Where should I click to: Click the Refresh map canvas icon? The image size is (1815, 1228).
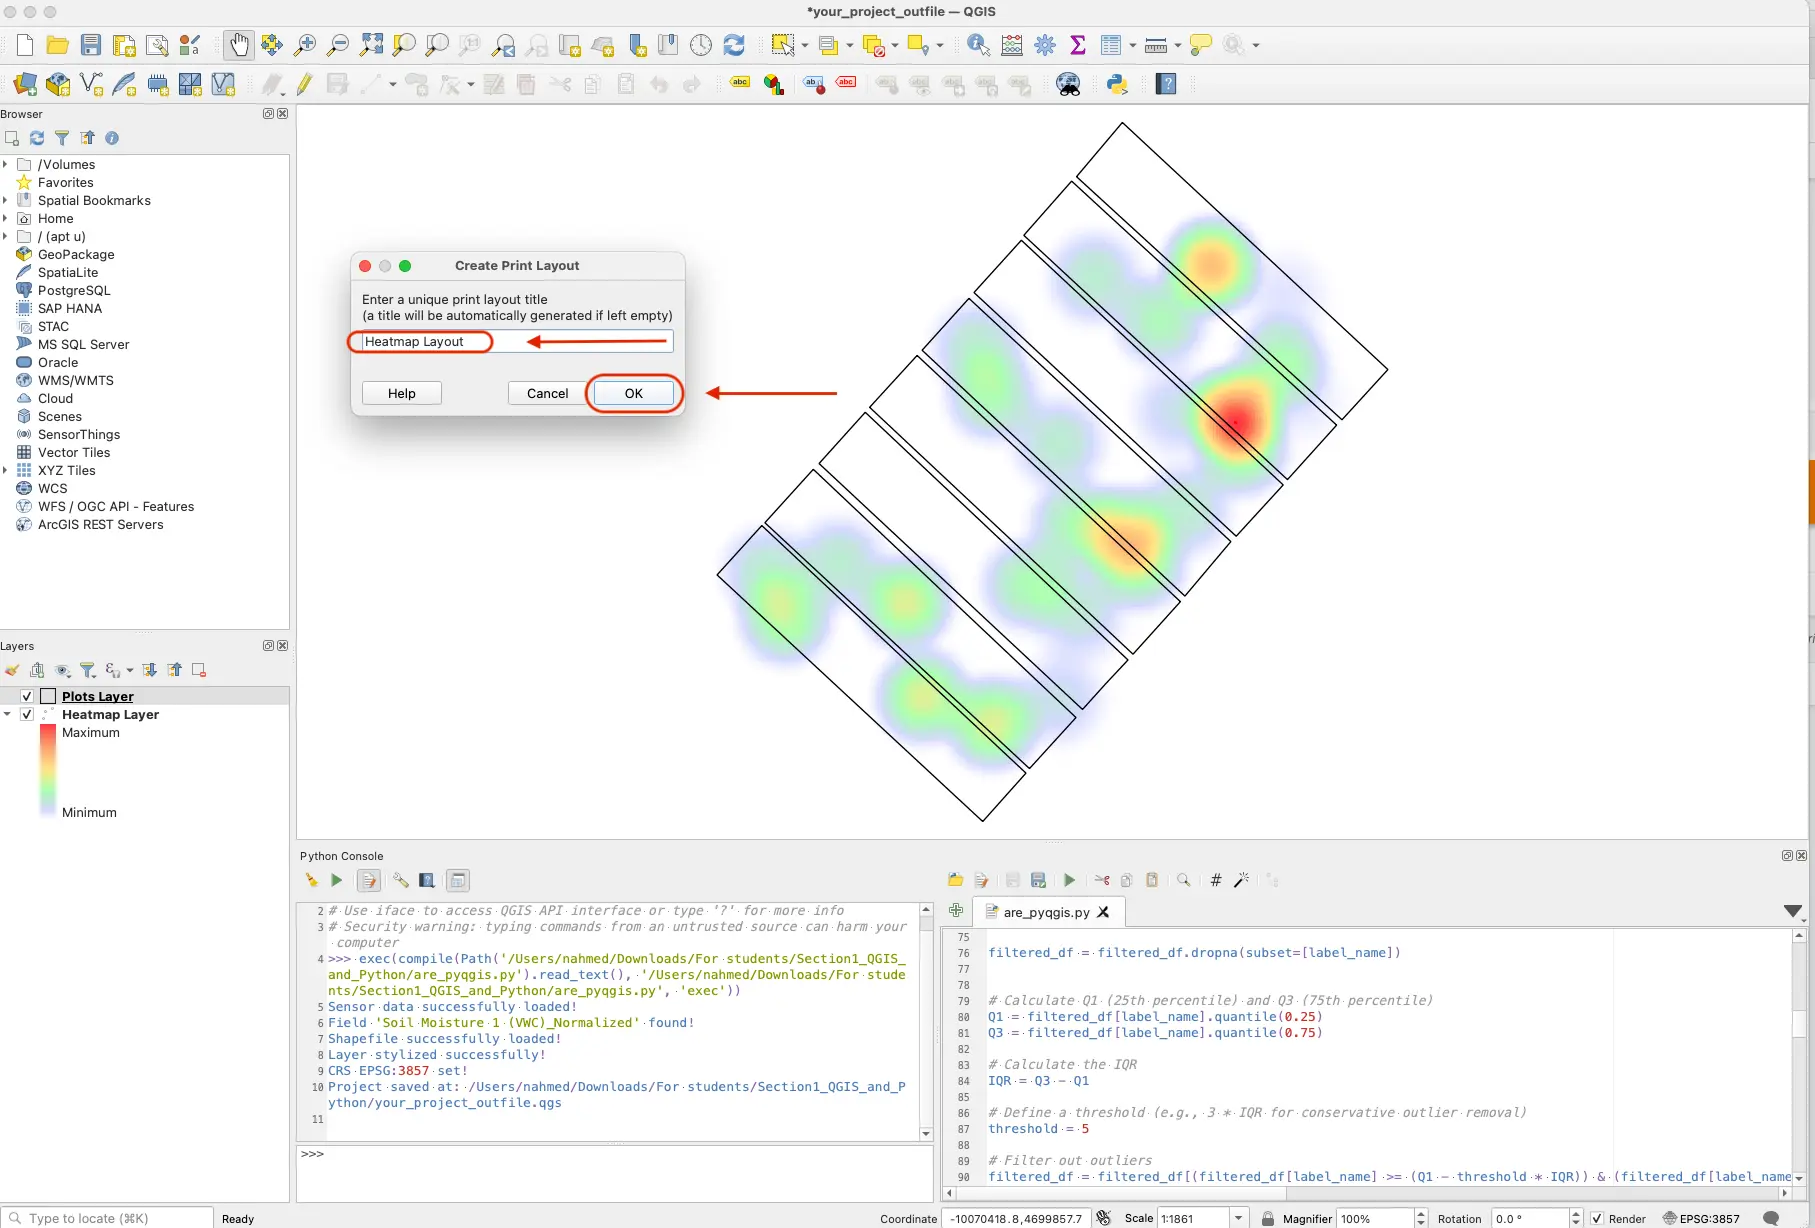734,45
